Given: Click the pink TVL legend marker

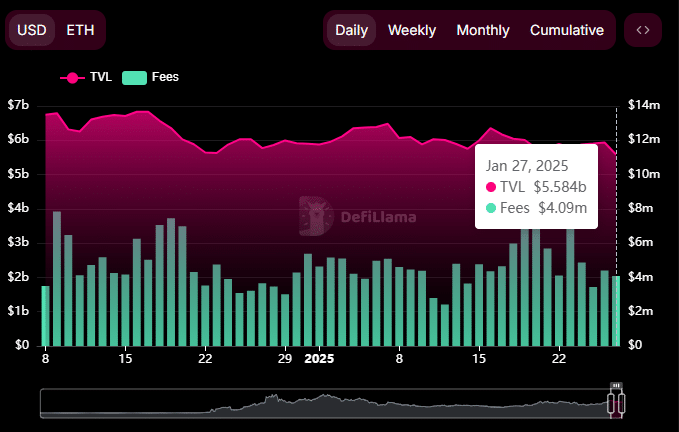Looking at the screenshot, I should pyautogui.click(x=72, y=77).
